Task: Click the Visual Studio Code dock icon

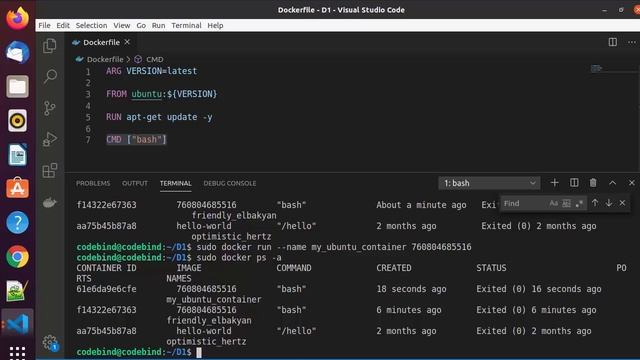Action: point(17,325)
